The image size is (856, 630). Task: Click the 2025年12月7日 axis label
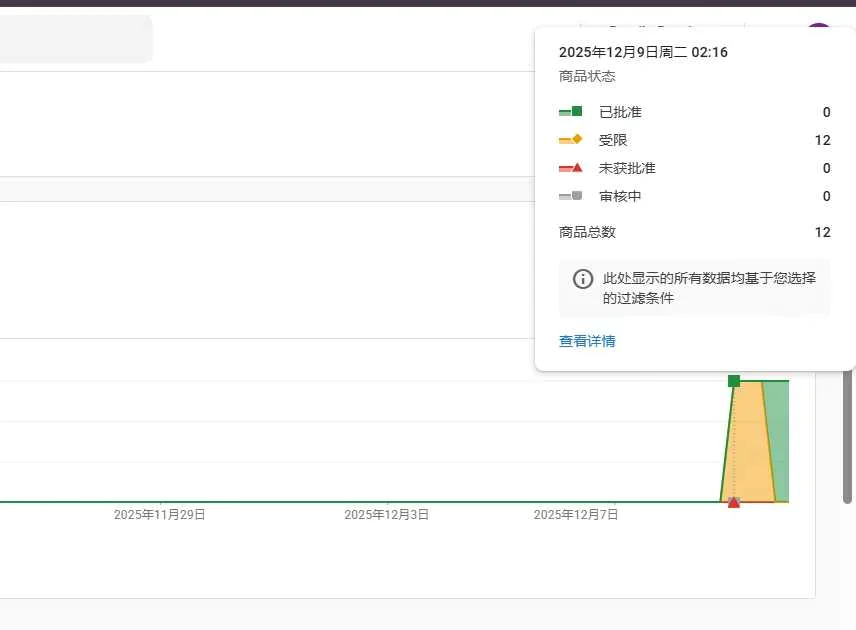click(x=576, y=515)
